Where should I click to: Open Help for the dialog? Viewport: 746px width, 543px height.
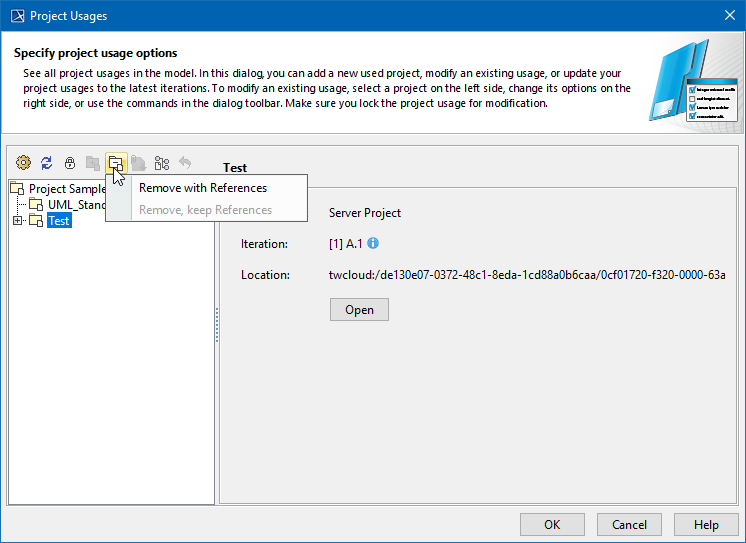[706, 524]
